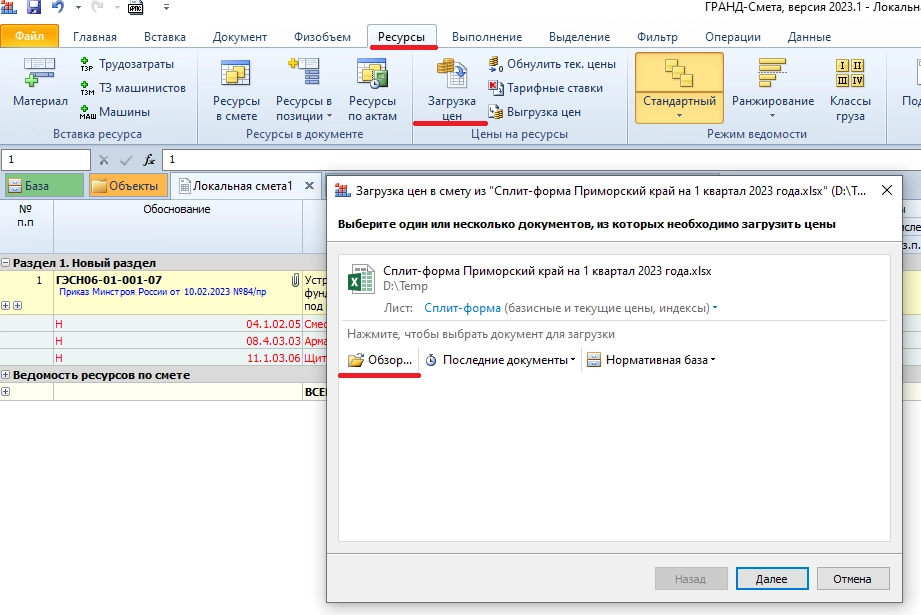Image resolution: width=921 pixels, height=615 pixels.
Task: Expand Последние документы dropdown
Action: 501,360
